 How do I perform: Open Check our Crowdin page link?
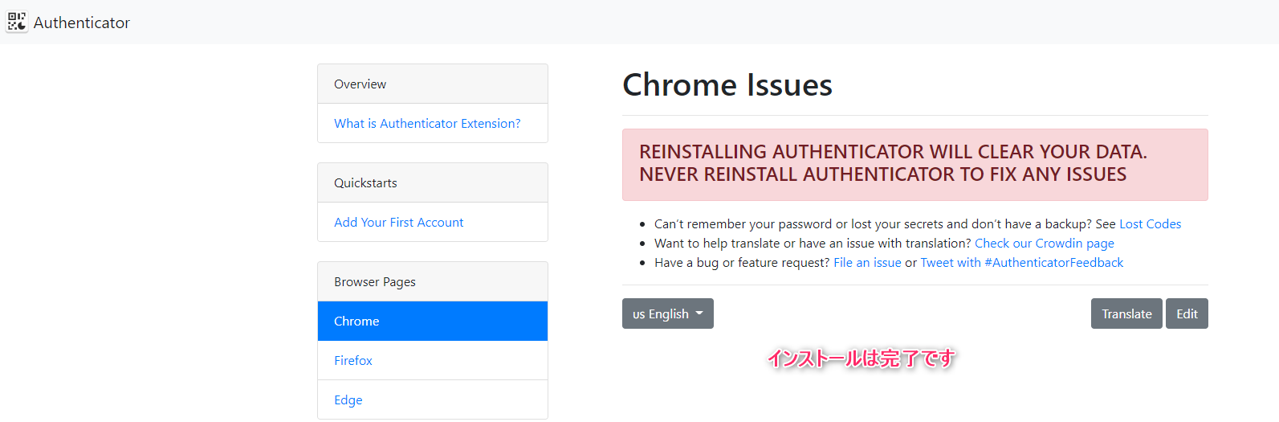(1044, 243)
